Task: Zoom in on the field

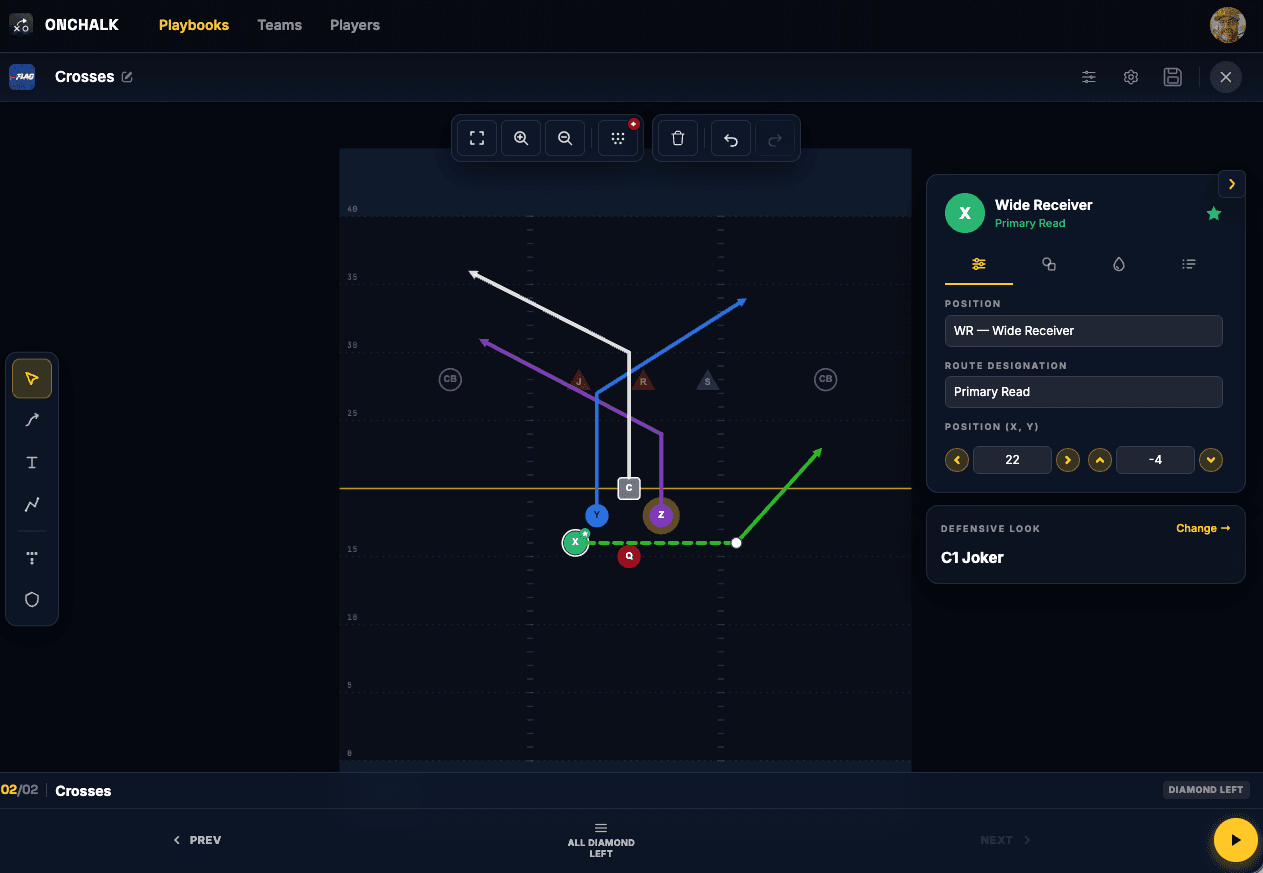Action: (x=521, y=139)
